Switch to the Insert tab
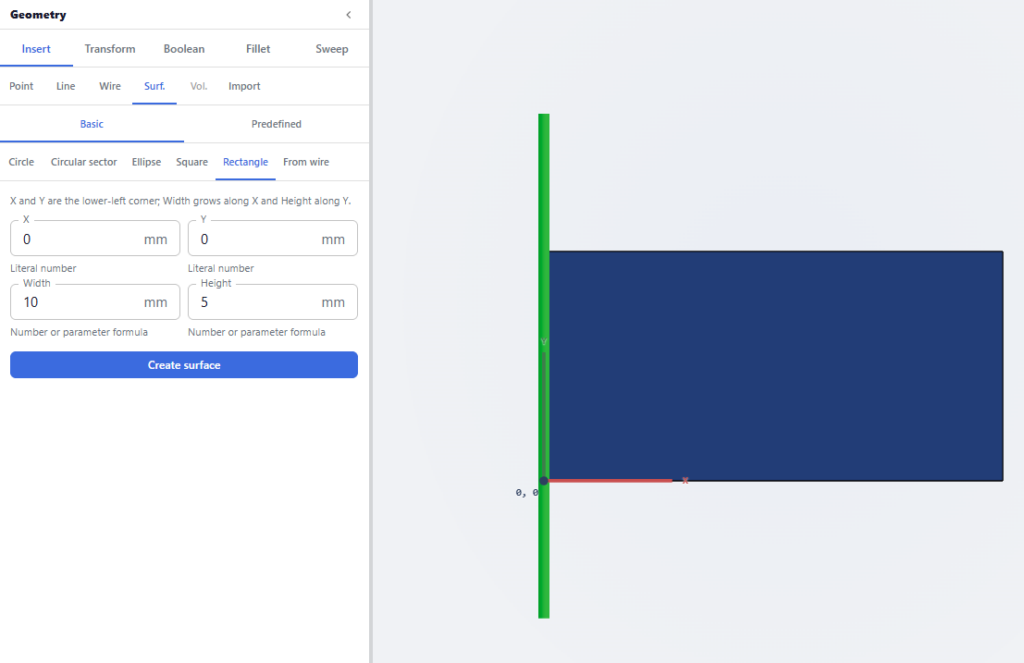Viewport: 1024px width, 663px height. (x=36, y=49)
